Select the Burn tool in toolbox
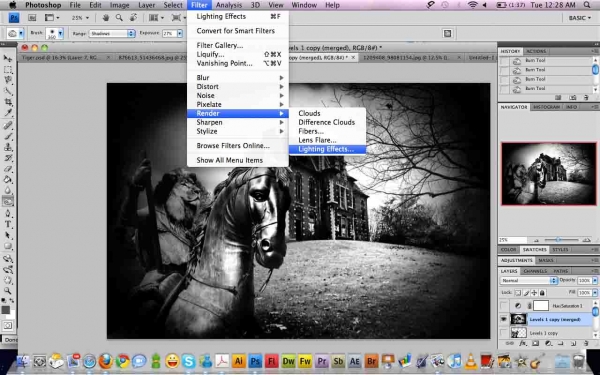The width and height of the screenshot is (600, 375). point(8,202)
